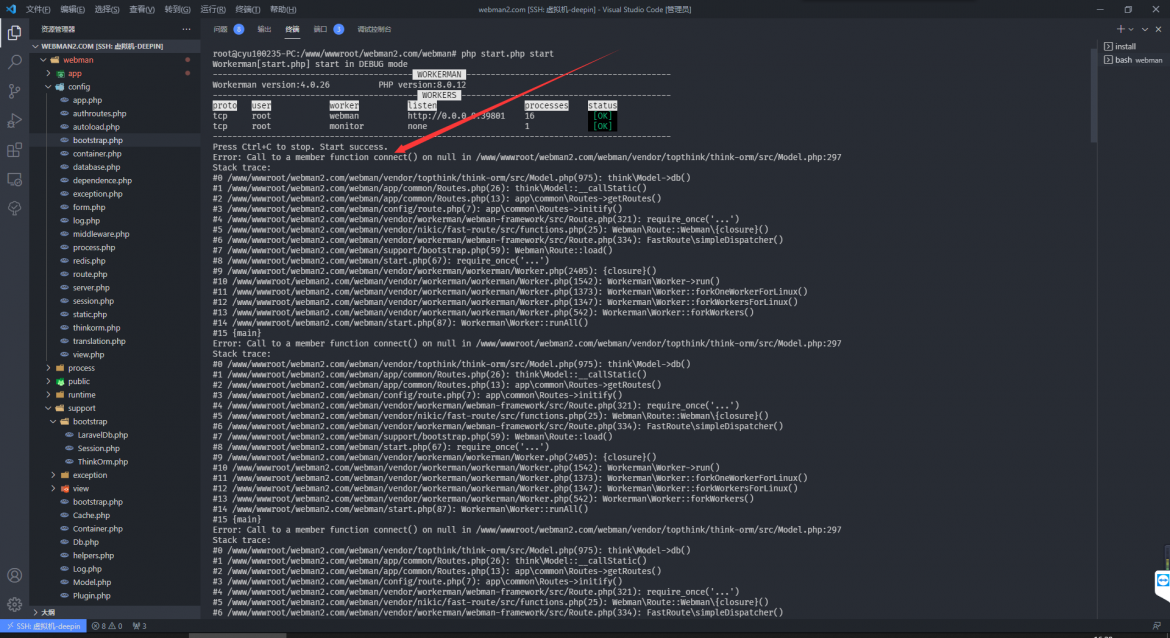The image size is (1170, 638).
Task: Open the Explorer view in activity bar
Action: tap(14, 33)
